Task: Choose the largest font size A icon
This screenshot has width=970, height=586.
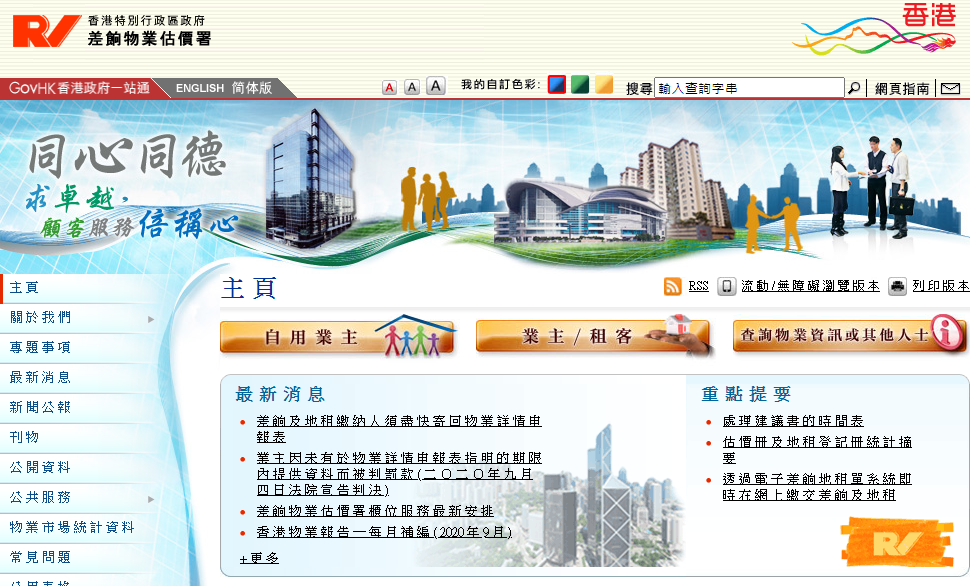Action: [x=435, y=87]
